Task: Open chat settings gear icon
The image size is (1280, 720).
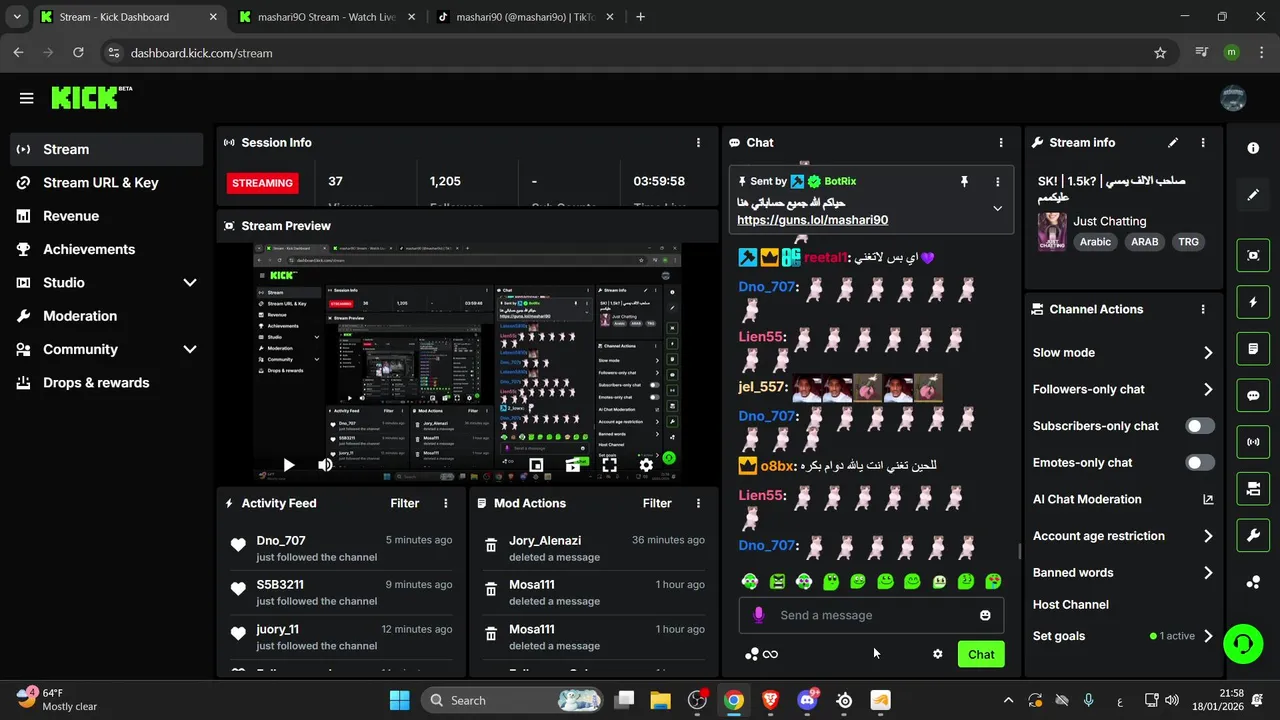Action: [x=937, y=654]
